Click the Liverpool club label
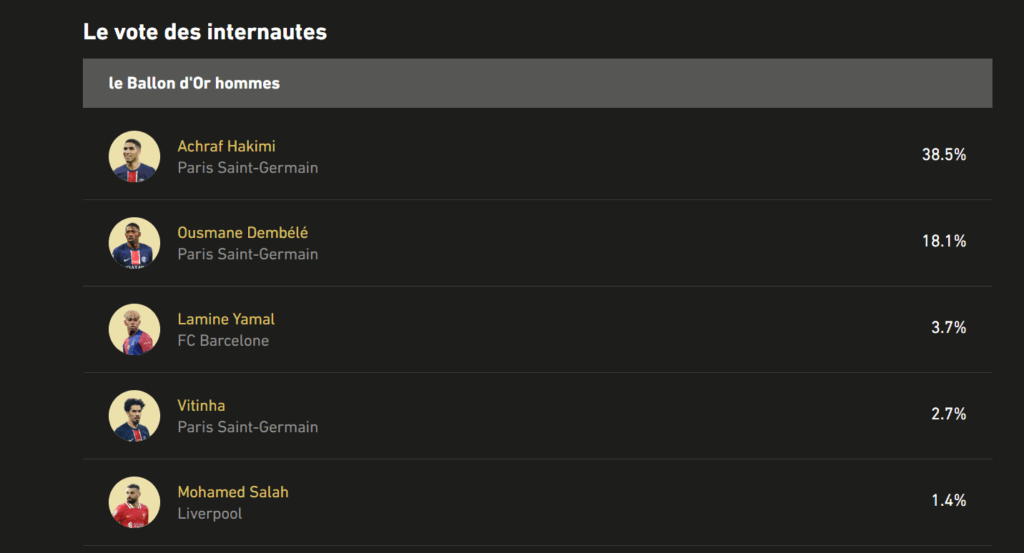 coord(210,514)
